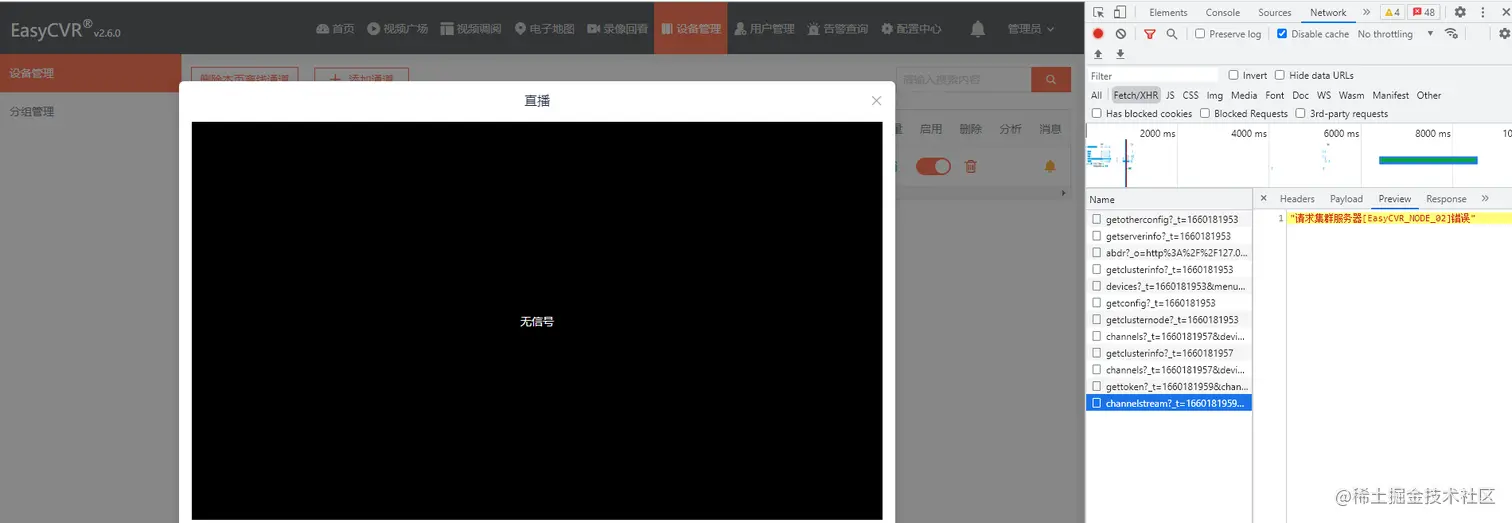1512x523 pixels.
Task: Select the getclusternode?_t=1660181953 request
Action: click(1169, 320)
